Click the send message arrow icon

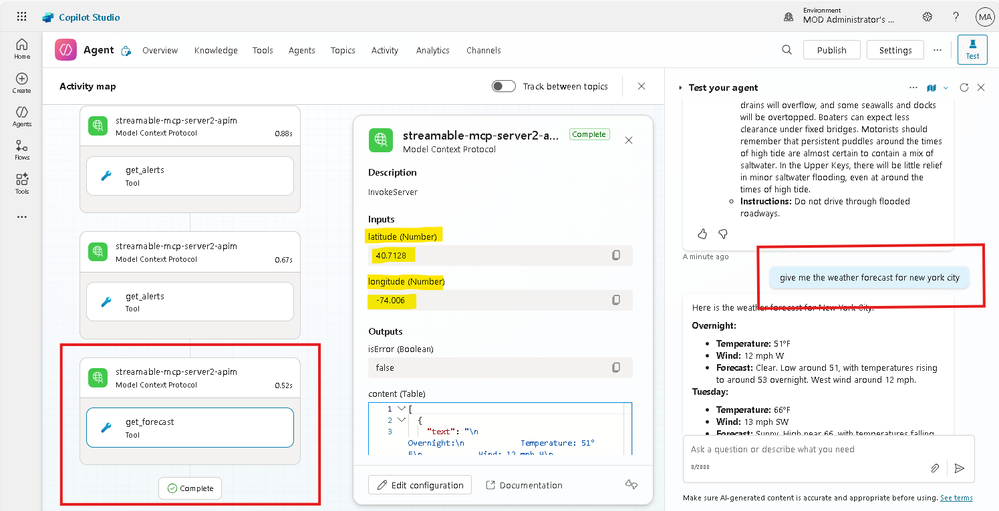point(959,468)
